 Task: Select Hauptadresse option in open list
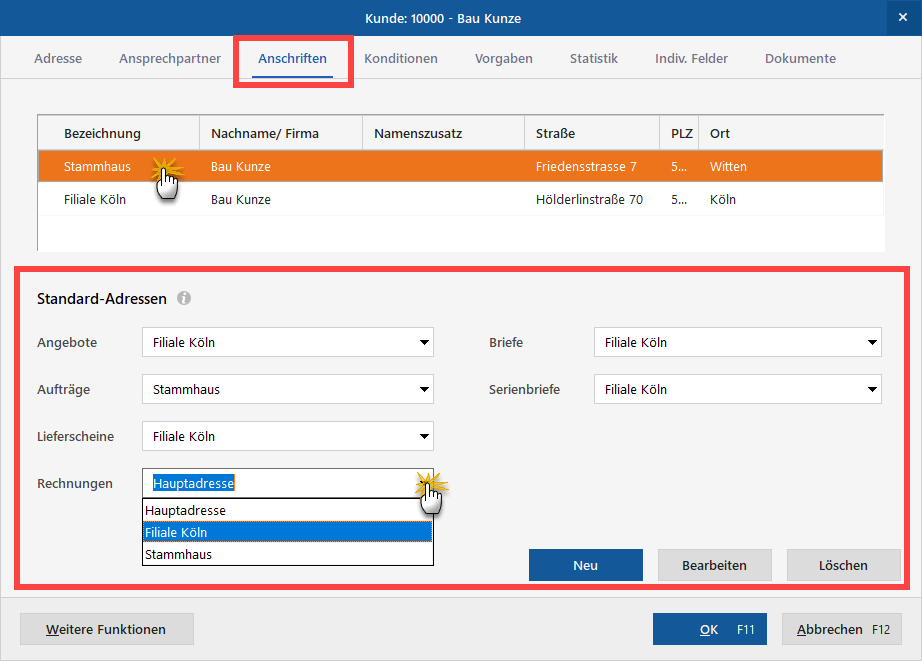(x=287, y=510)
